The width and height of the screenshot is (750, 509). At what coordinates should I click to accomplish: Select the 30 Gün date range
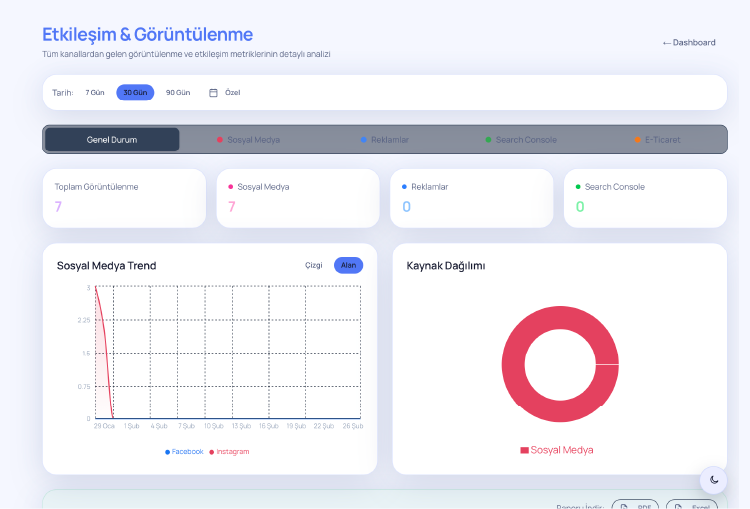pyautogui.click(x=135, y=93)
